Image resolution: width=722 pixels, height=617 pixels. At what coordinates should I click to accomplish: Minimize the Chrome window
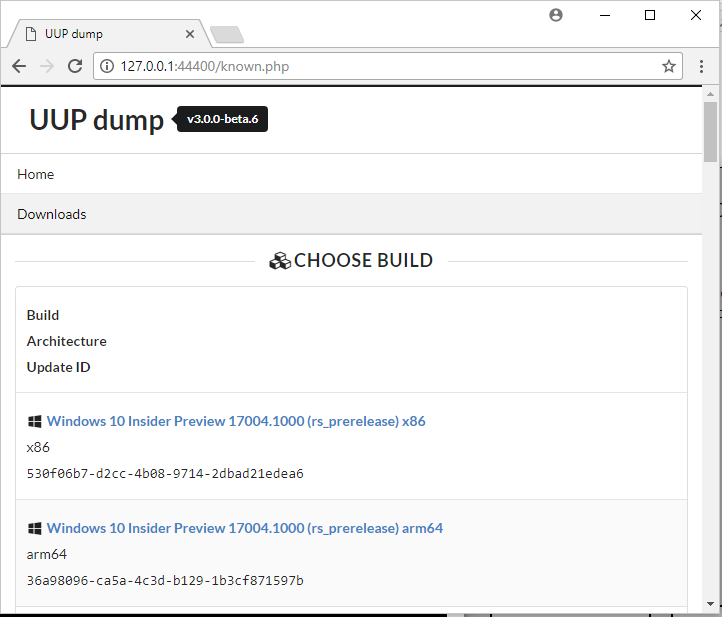[x=605, y=15]
